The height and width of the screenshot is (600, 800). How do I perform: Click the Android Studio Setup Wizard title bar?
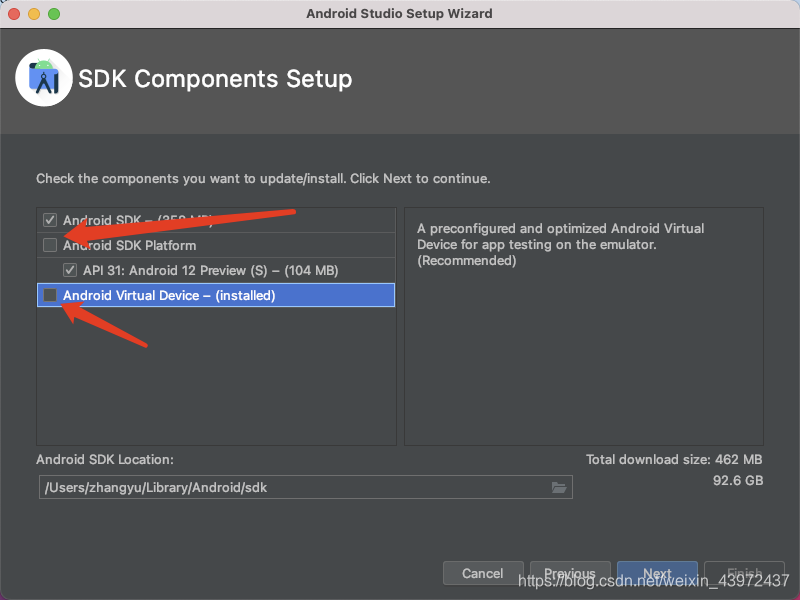[x=400, y=14]
